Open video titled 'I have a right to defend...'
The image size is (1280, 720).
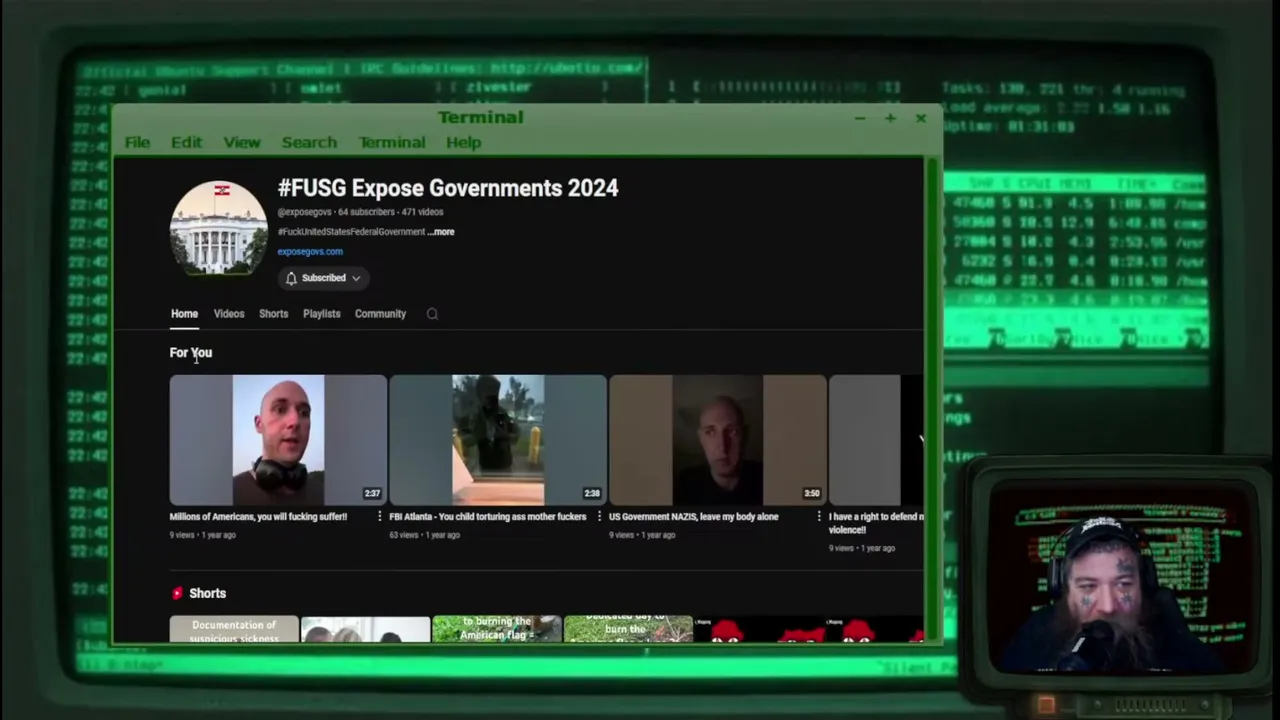tap(876, 523)
